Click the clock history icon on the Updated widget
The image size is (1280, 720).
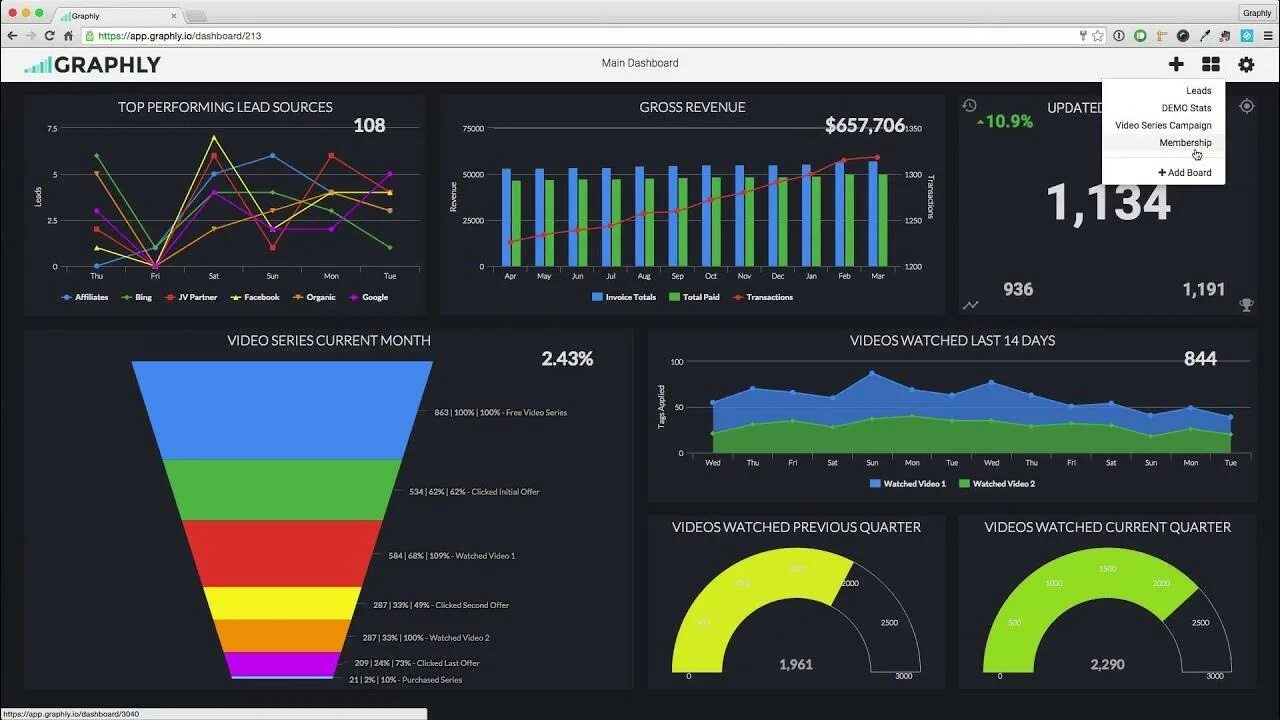point(969,105)
